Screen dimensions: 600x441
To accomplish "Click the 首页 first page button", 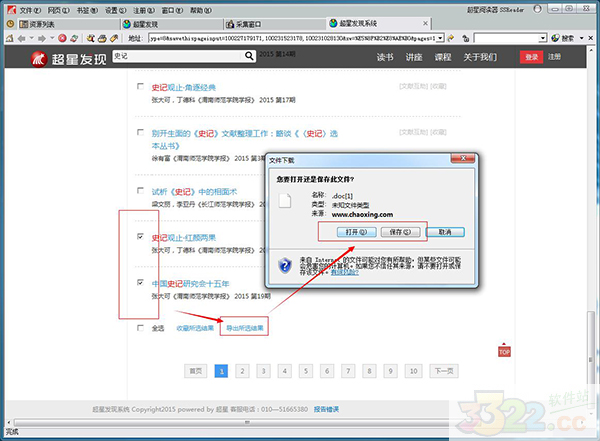I will pos(196,371).
